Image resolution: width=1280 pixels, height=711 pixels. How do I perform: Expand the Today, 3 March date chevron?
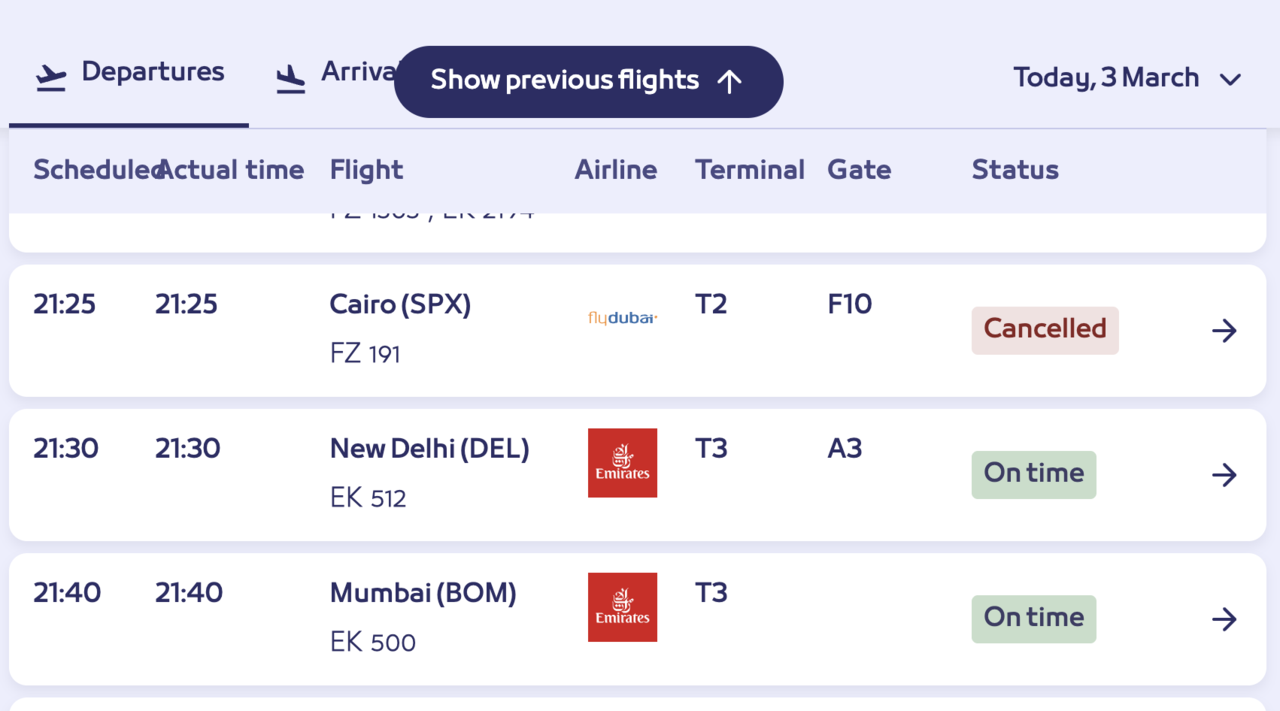pos(1230,79)
